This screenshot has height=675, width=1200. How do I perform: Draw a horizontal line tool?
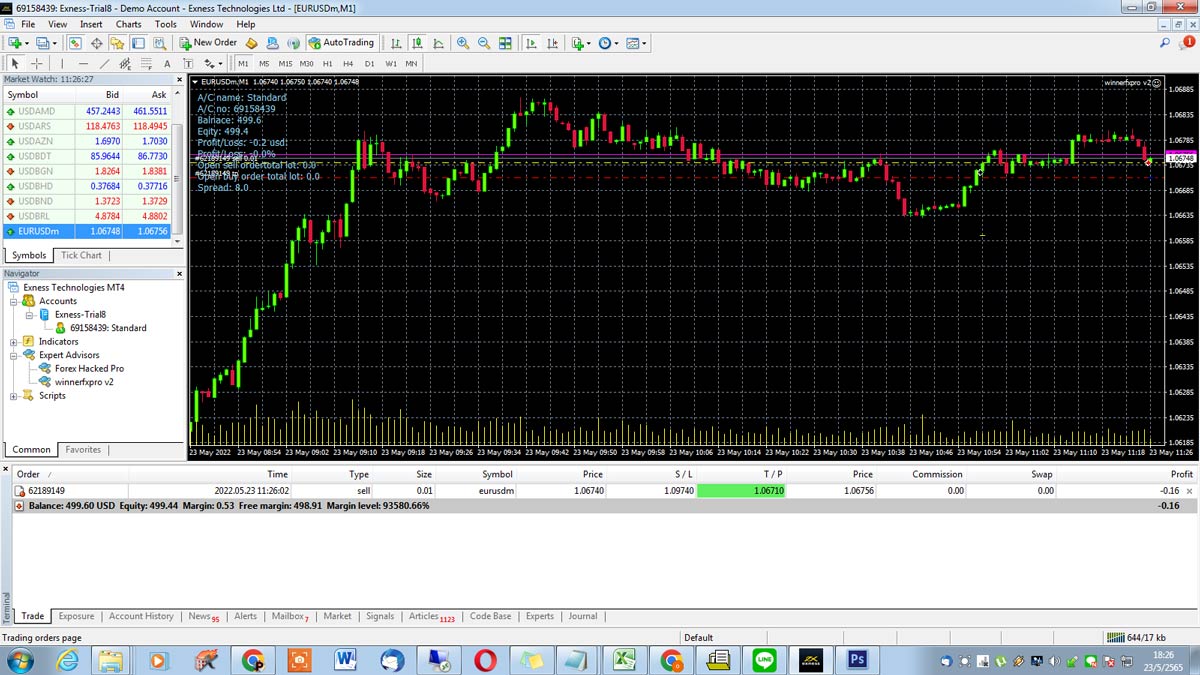click(83, 63)
